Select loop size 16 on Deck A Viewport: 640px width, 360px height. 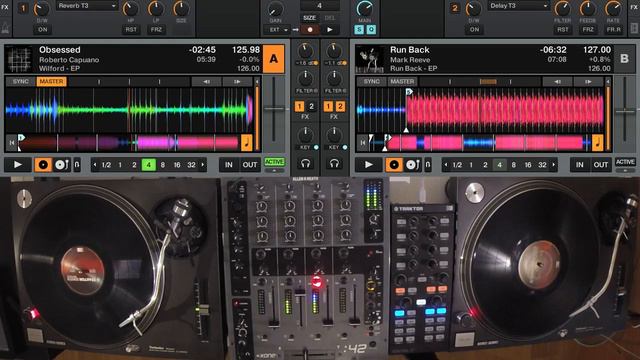tap(177, 165)
